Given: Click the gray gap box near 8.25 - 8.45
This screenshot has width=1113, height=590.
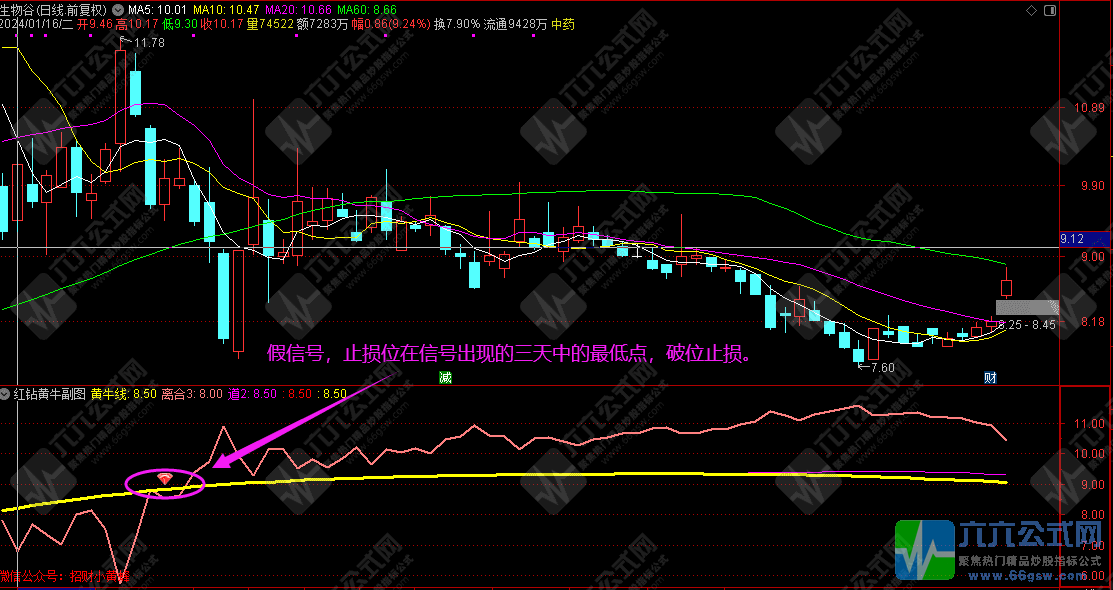Looking at the screenshot, I should [x=1025, y=307].
